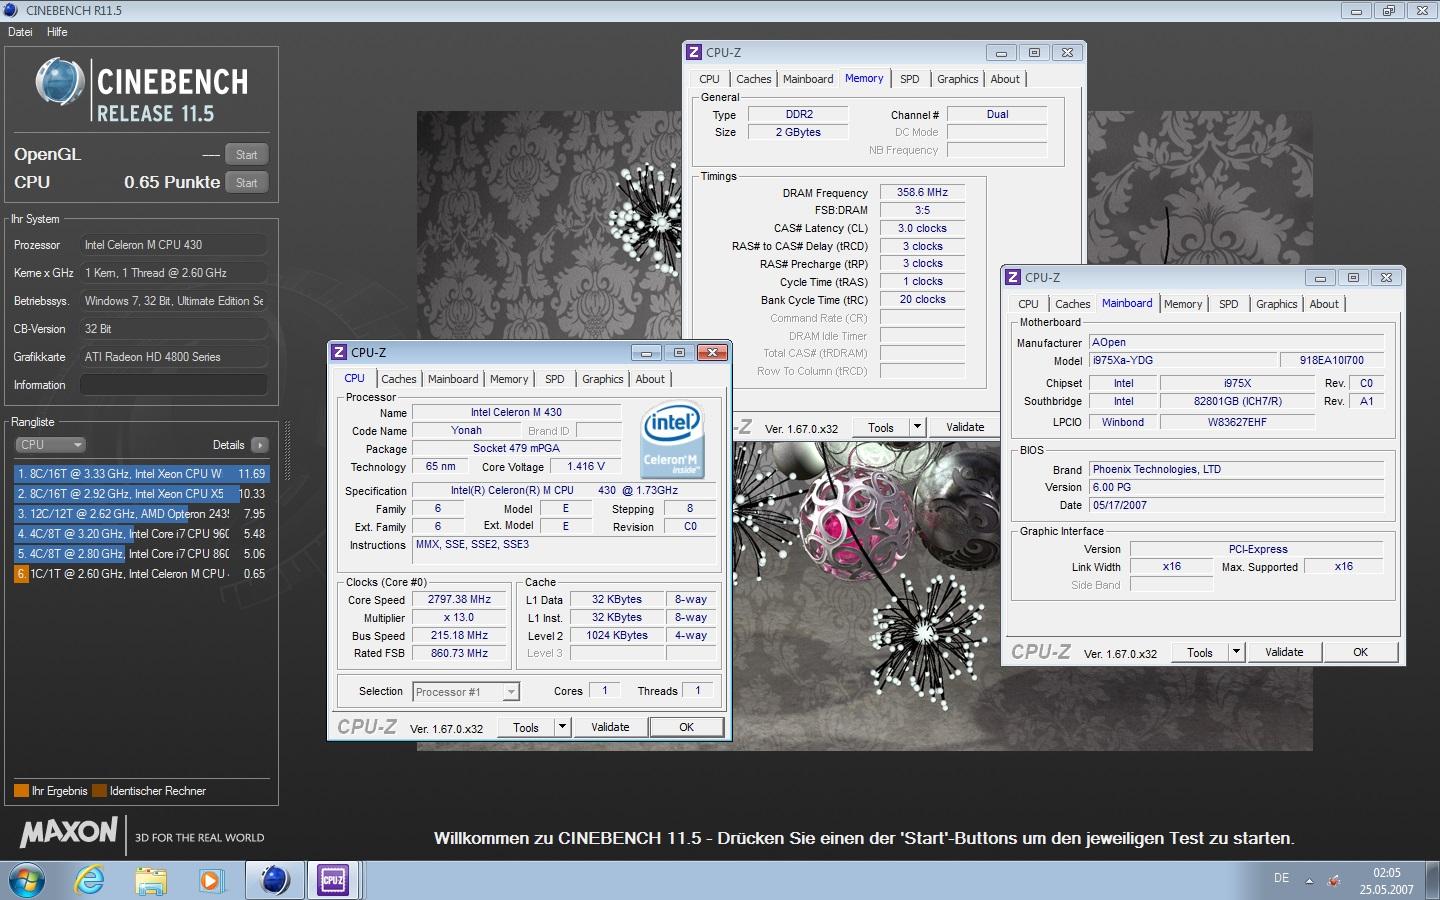This screenshot has width=1440, height=900.
Task: Open About tab in CPU-Z Mainboard window
Action: click(x=1324, y=304)
